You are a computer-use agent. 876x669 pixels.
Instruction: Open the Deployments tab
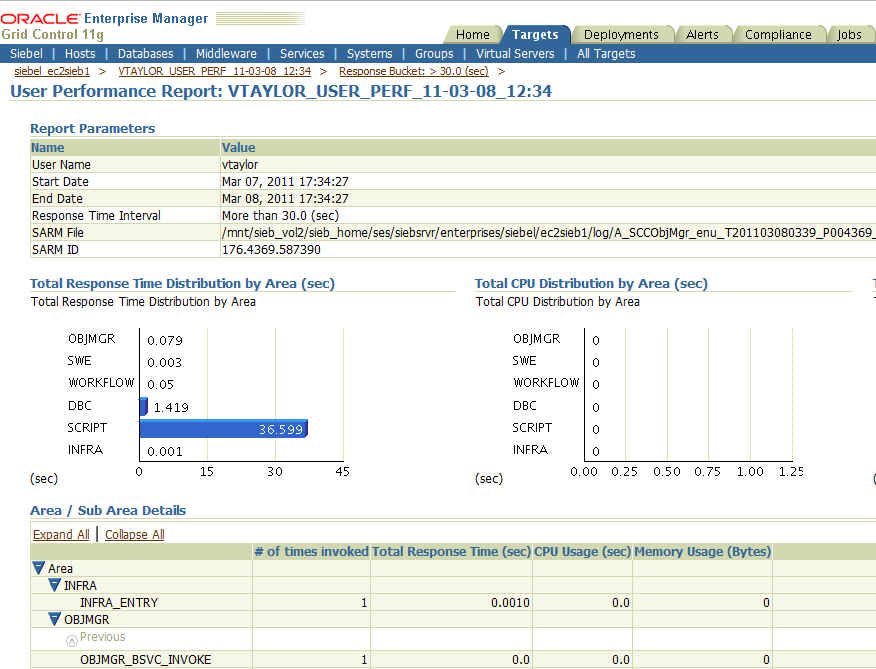click(621, 35)
